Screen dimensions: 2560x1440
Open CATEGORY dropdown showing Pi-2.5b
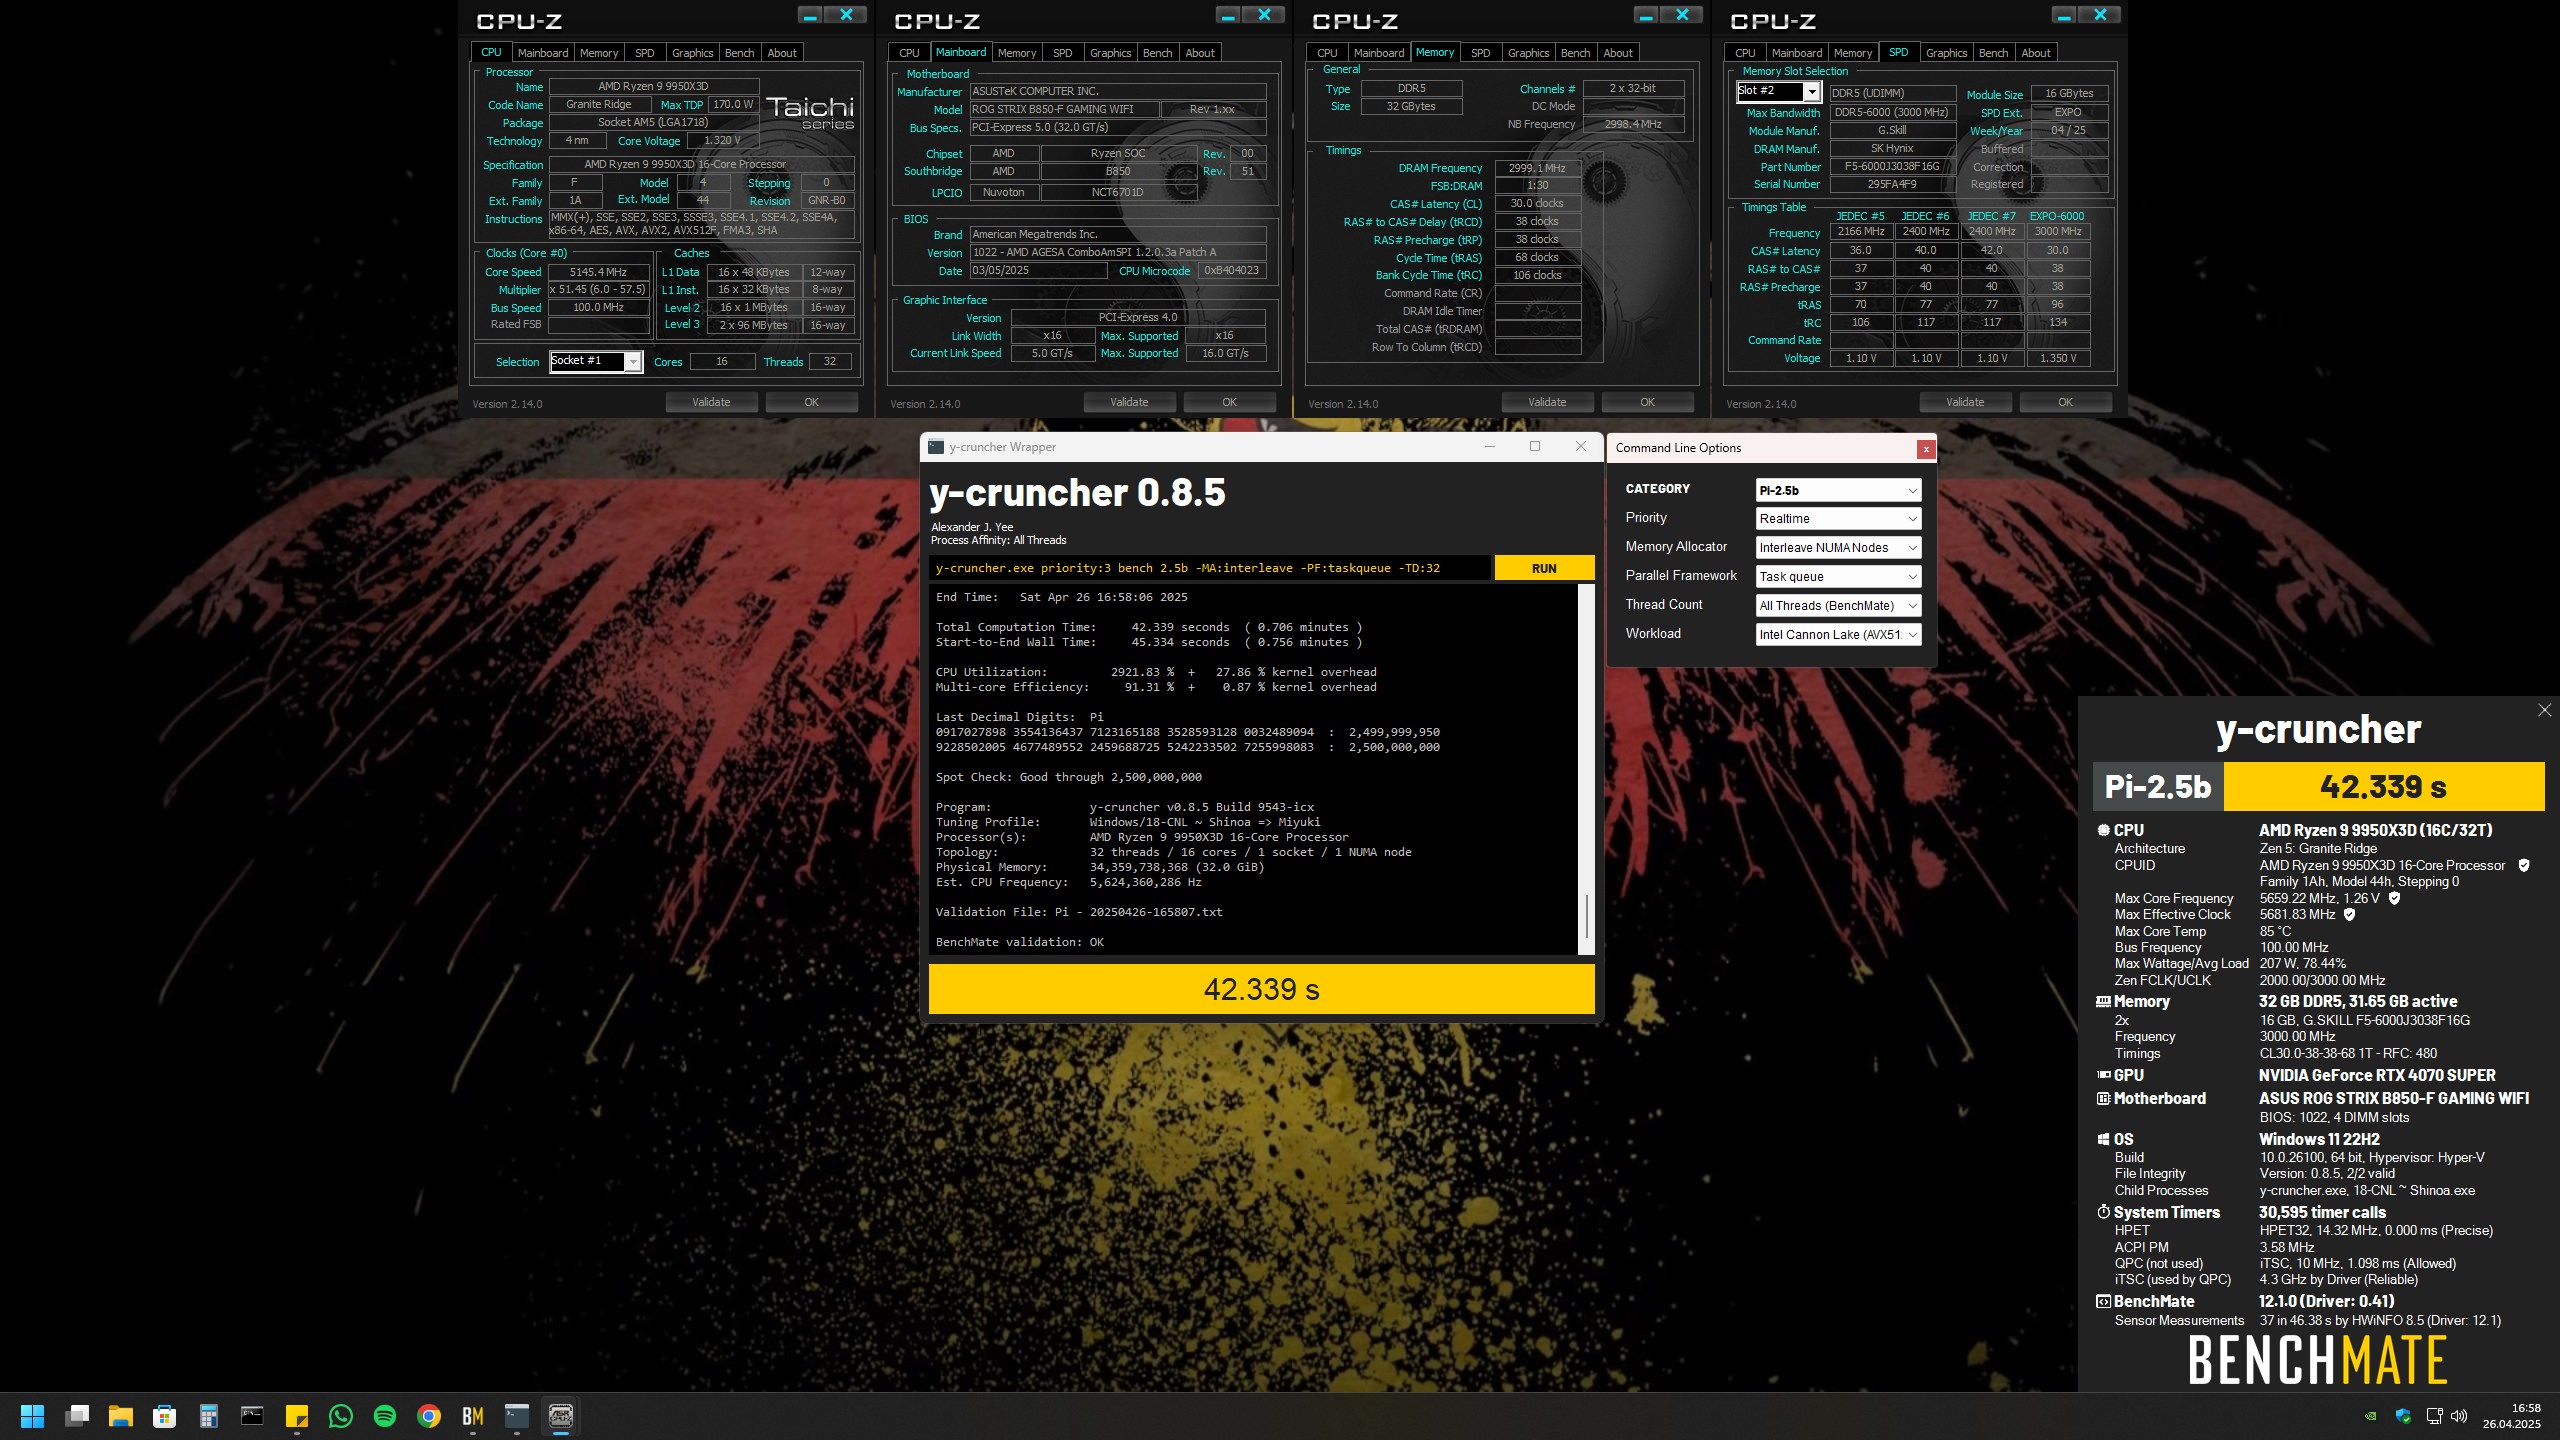[1838, 490]
